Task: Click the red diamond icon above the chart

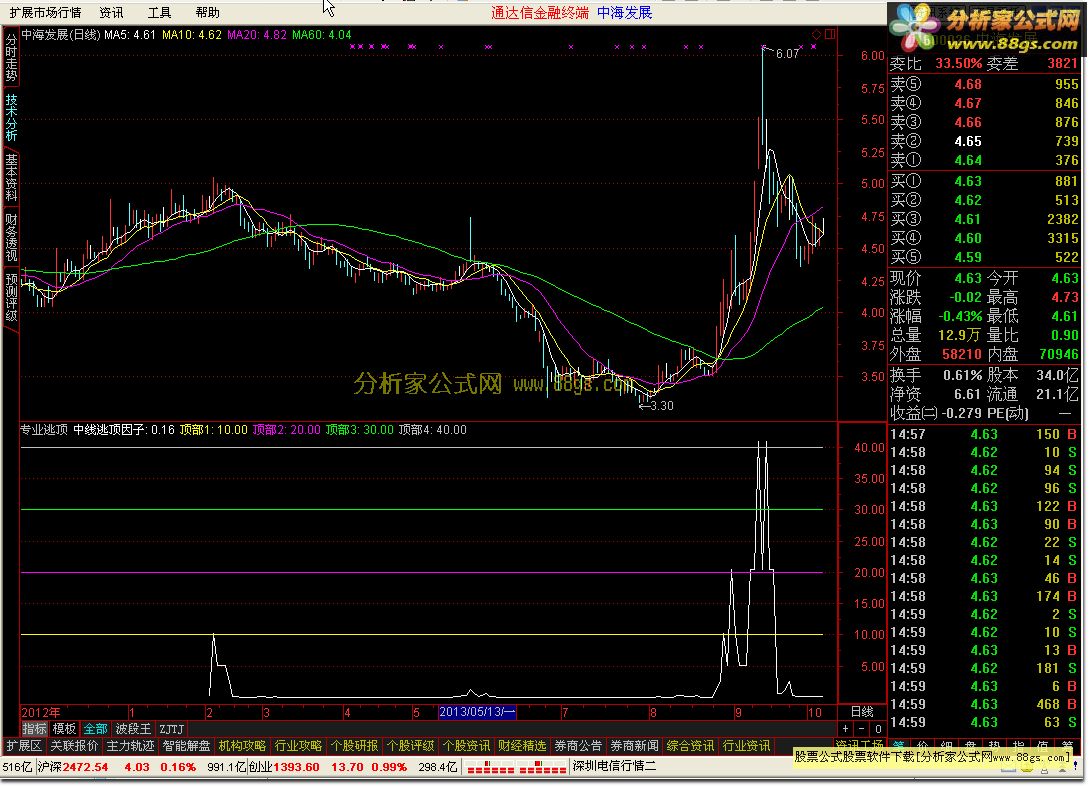Action: point(816,34)
